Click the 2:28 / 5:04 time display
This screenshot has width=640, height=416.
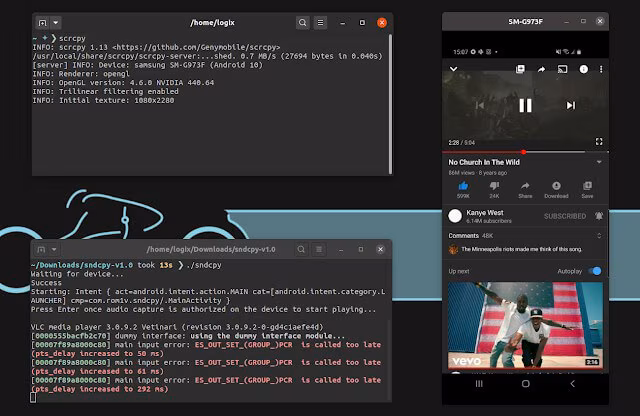tap(461, 142)
